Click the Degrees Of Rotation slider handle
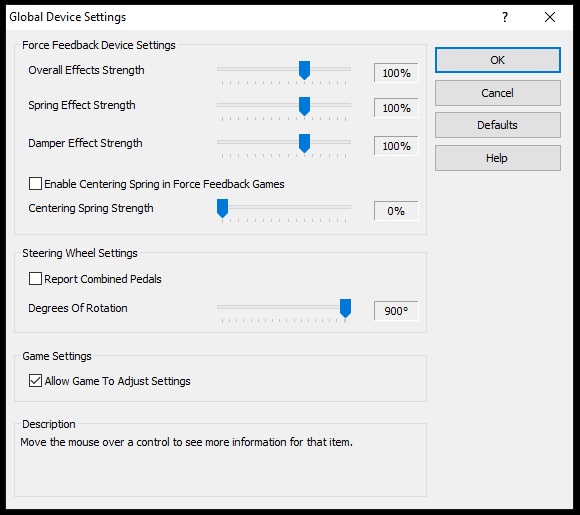 click(345, 308)
